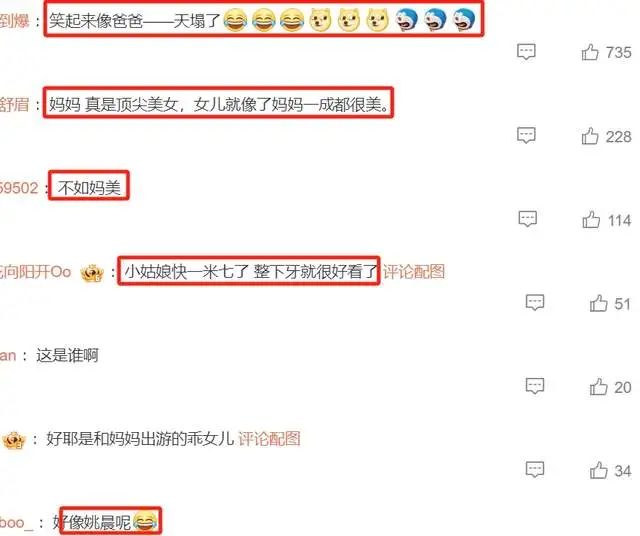Thumbs up the comment with 34 likes
Viewport: 640px width, 536px height.
click(x=599, y=470)
